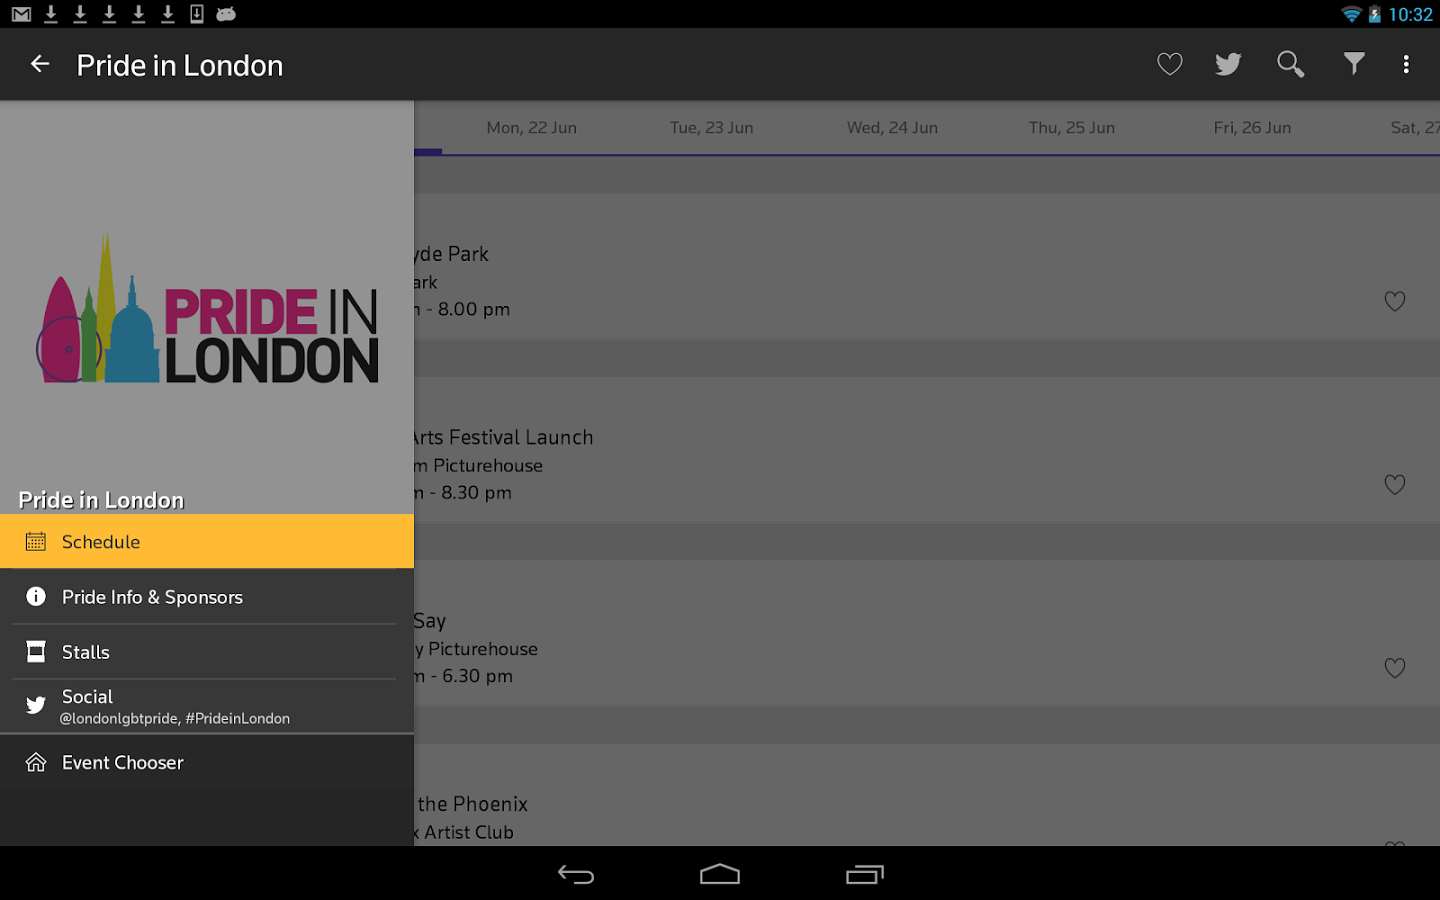Image resolution: width=1440 pixels, height=900 pixels.
Task: Click the stall icon beside Stalls
Action: click(x=36, y=652)
